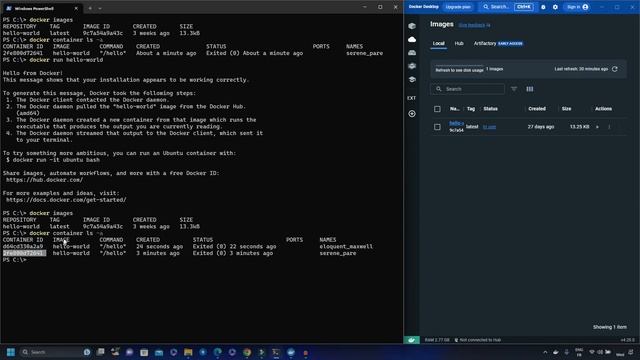
Task: Open the hello-world image name link
Action: pos(456,123)
